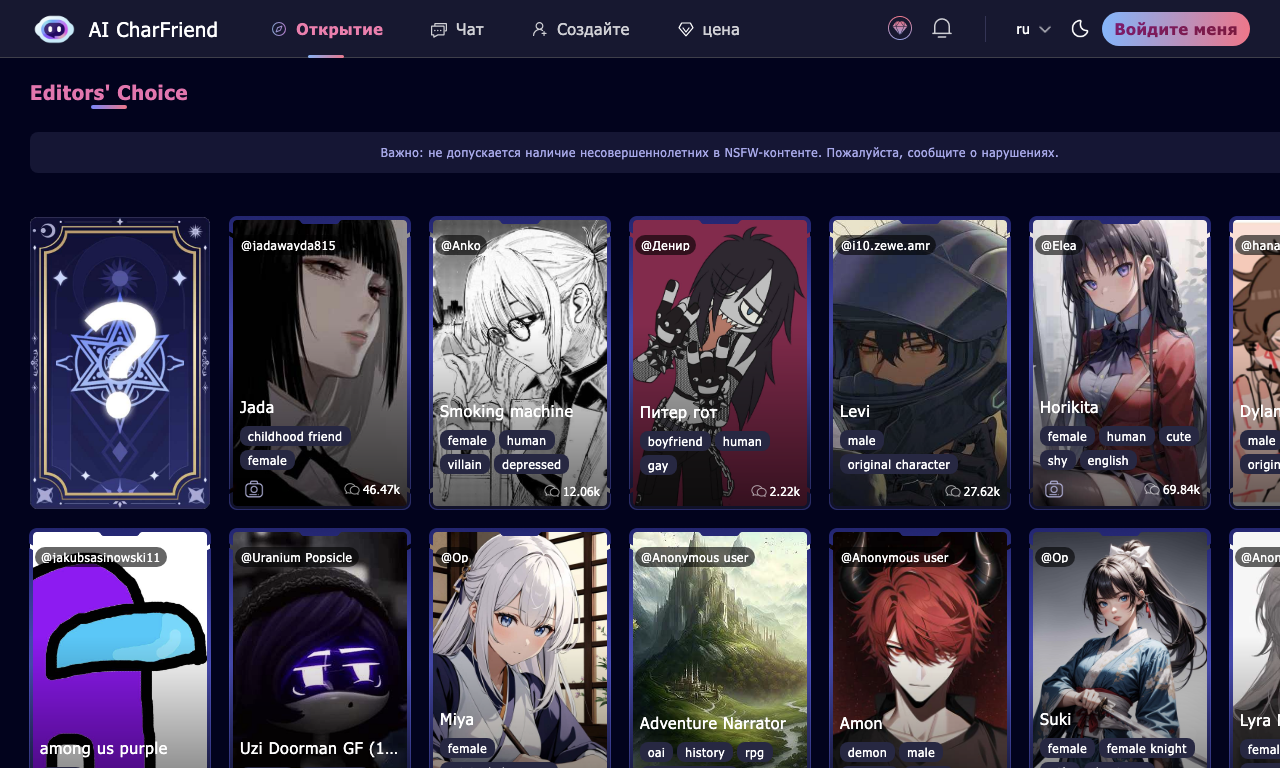This screenshot has width=1280, height=768.
Task: Click the 'villain' tag on Smoking machine
Action: coord(465,465)
